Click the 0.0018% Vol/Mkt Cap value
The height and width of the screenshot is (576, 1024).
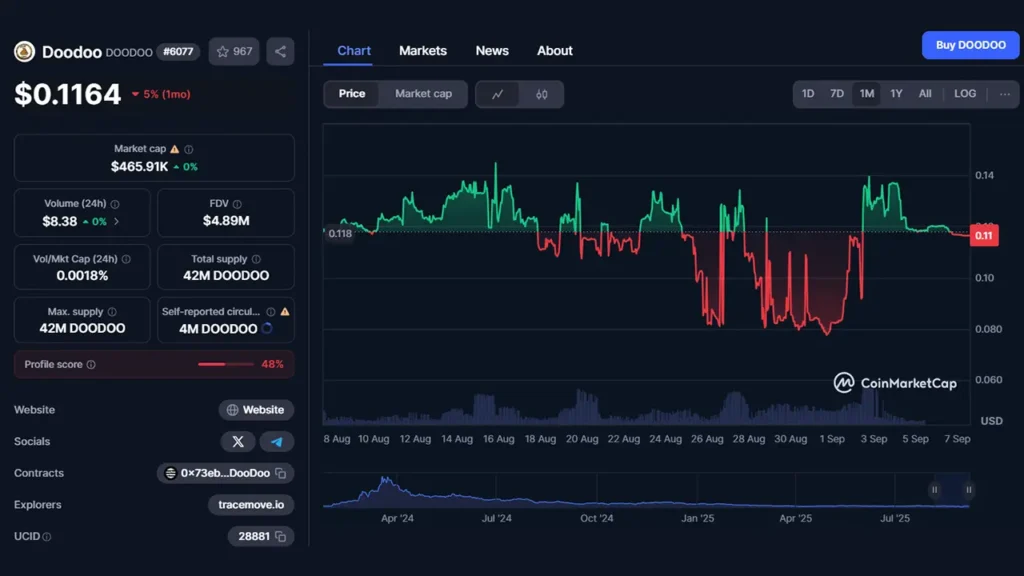[x=82, y=276]
